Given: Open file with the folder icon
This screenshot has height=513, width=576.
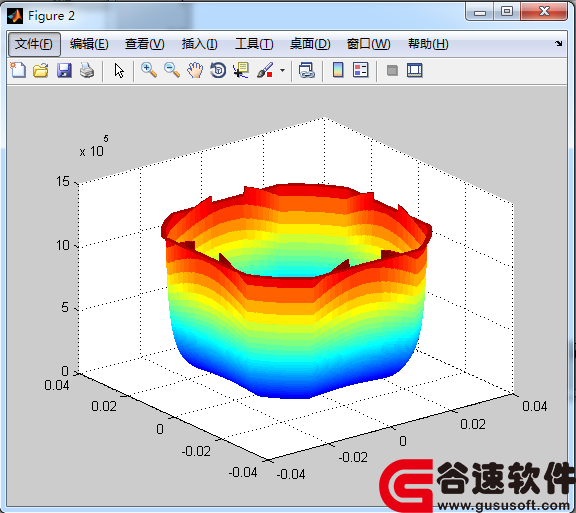Looking at the screenshot, I should (40, 70).
